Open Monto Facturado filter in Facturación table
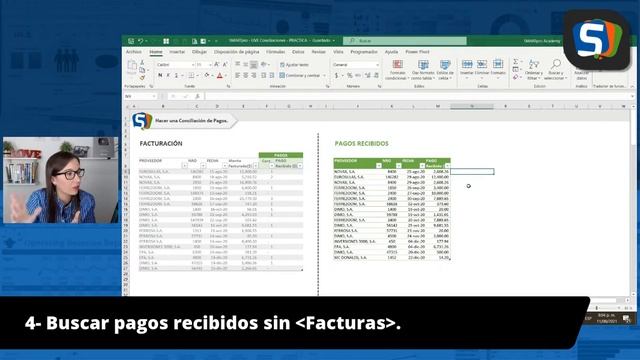This screenshot has height=360, width=640. [x=256, y=166]
